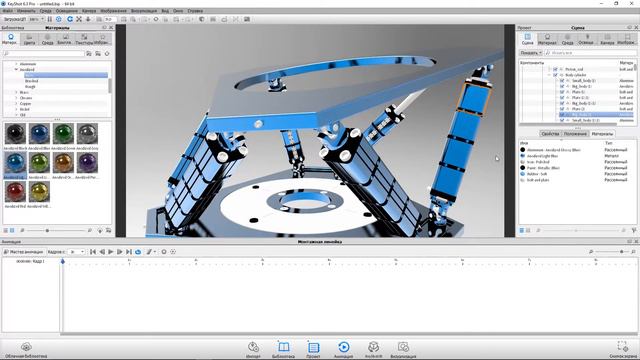Select the Brushed subfolder under Anodized

[x=31, y=81]
